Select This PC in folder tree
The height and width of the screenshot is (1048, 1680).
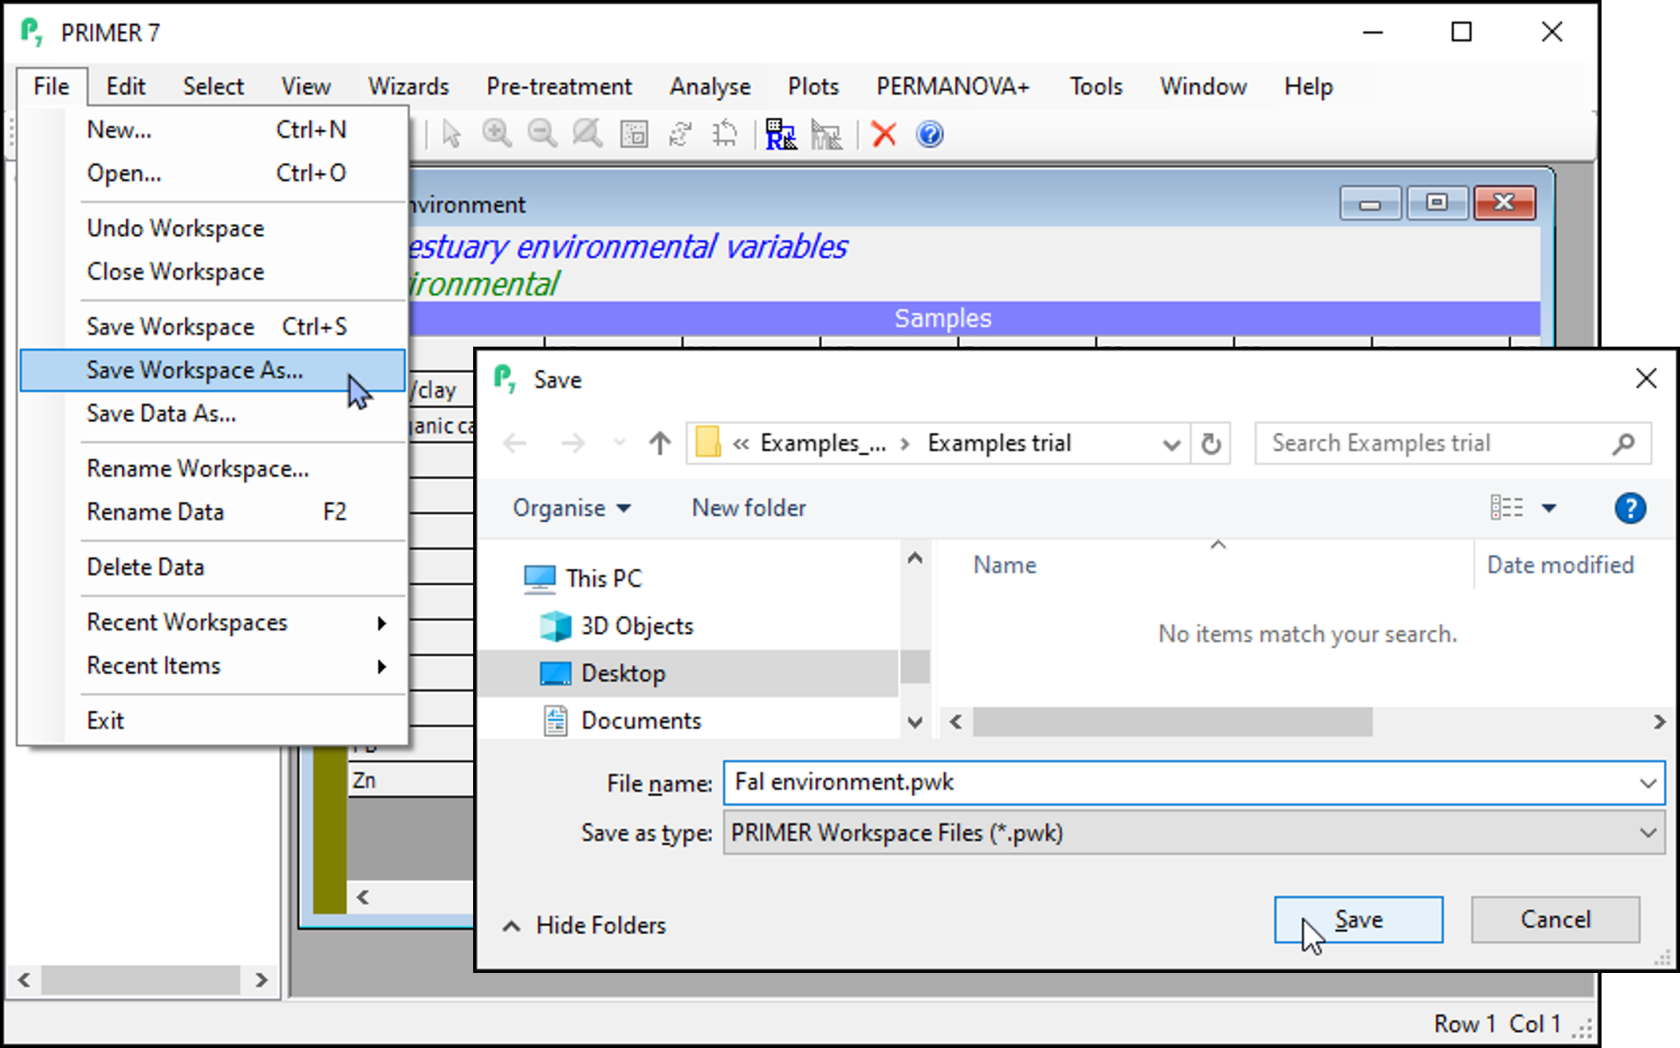coord(583,578)
